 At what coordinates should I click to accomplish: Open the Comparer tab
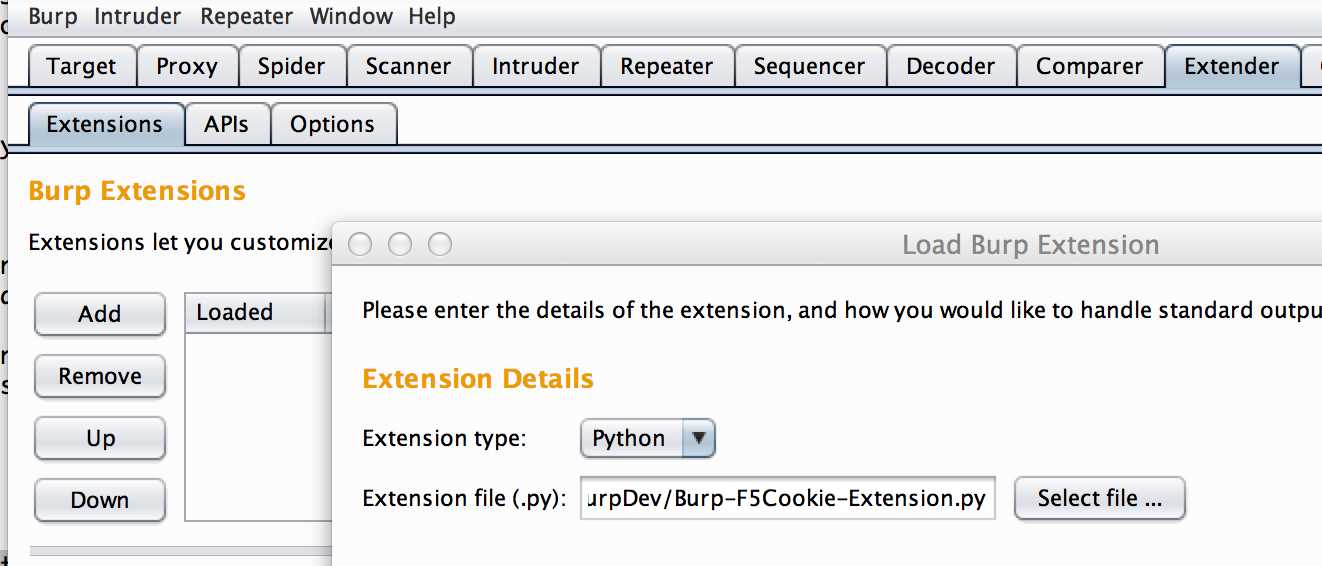point(1089,66)
